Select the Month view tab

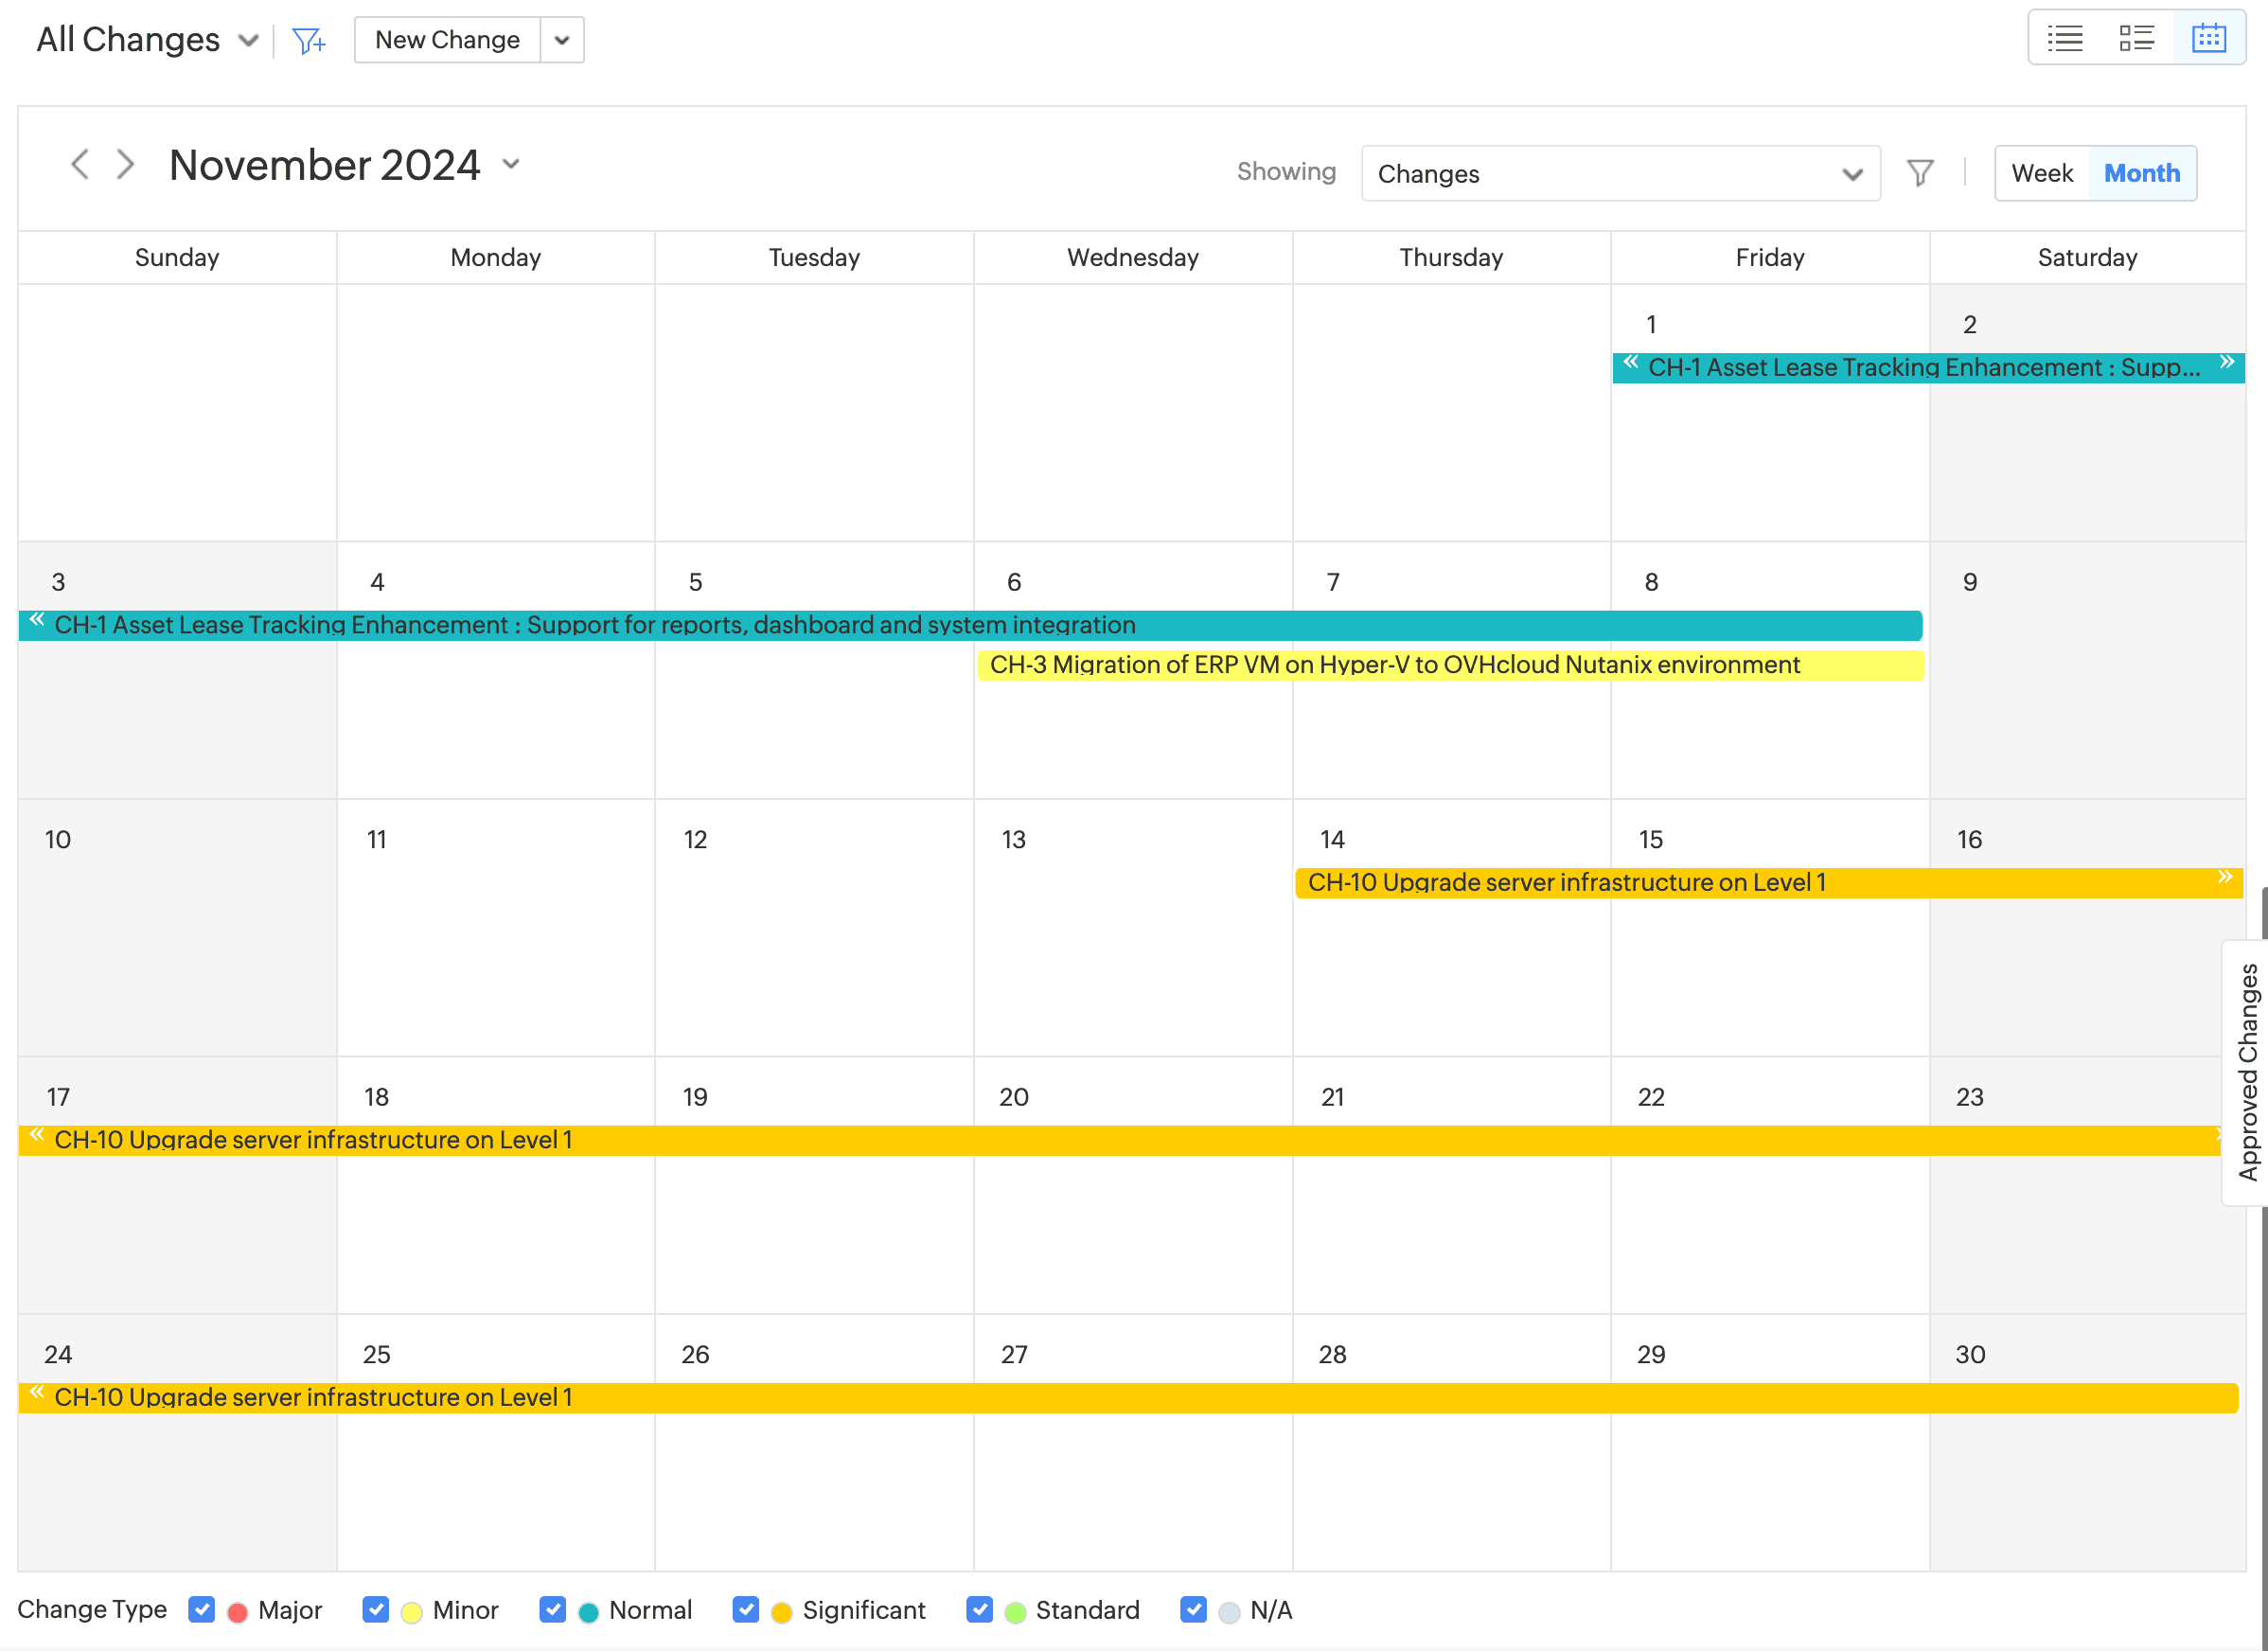[x=2141, y=173]
